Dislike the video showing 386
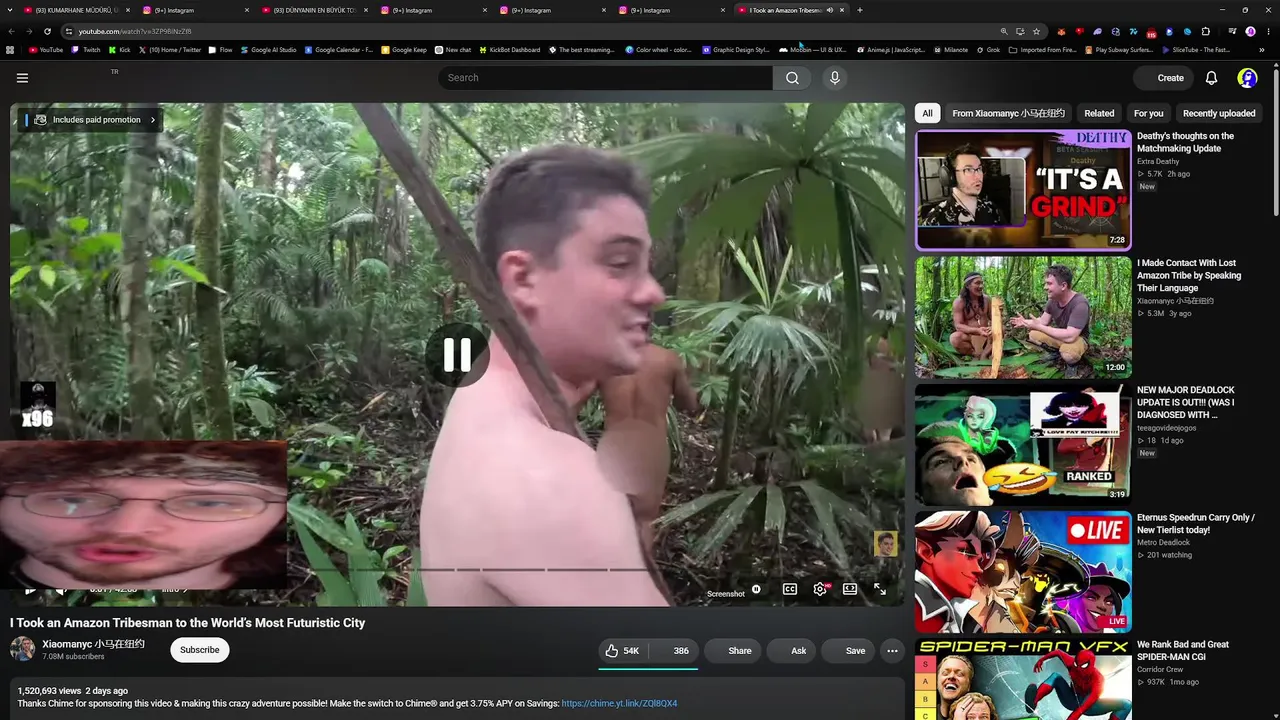1280x720 pixels. pyautogui.click(x=676, y=651)
